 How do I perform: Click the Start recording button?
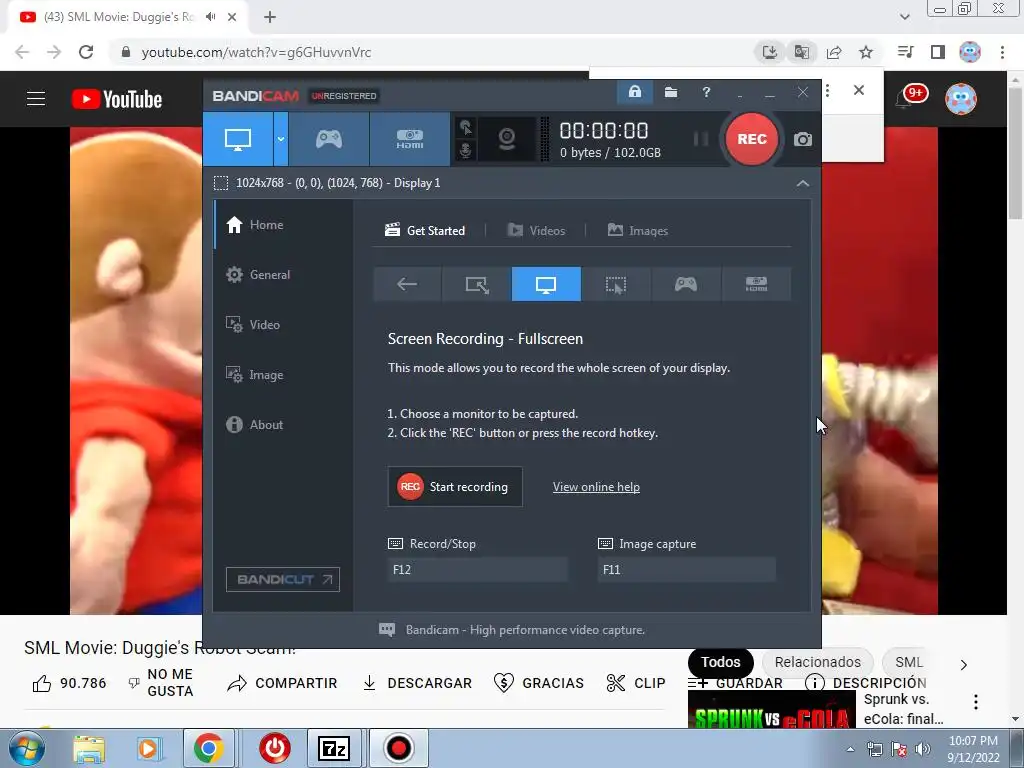click(x=455, y=487)
